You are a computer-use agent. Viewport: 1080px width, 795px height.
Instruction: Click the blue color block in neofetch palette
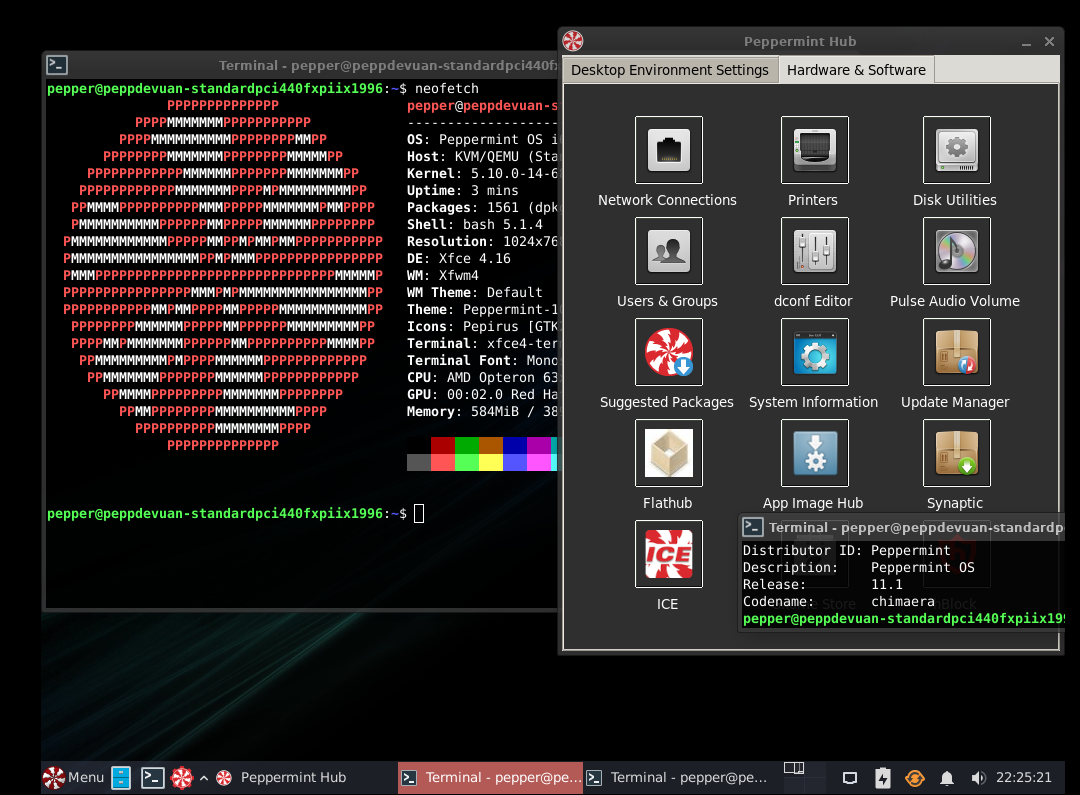[515, 445]
